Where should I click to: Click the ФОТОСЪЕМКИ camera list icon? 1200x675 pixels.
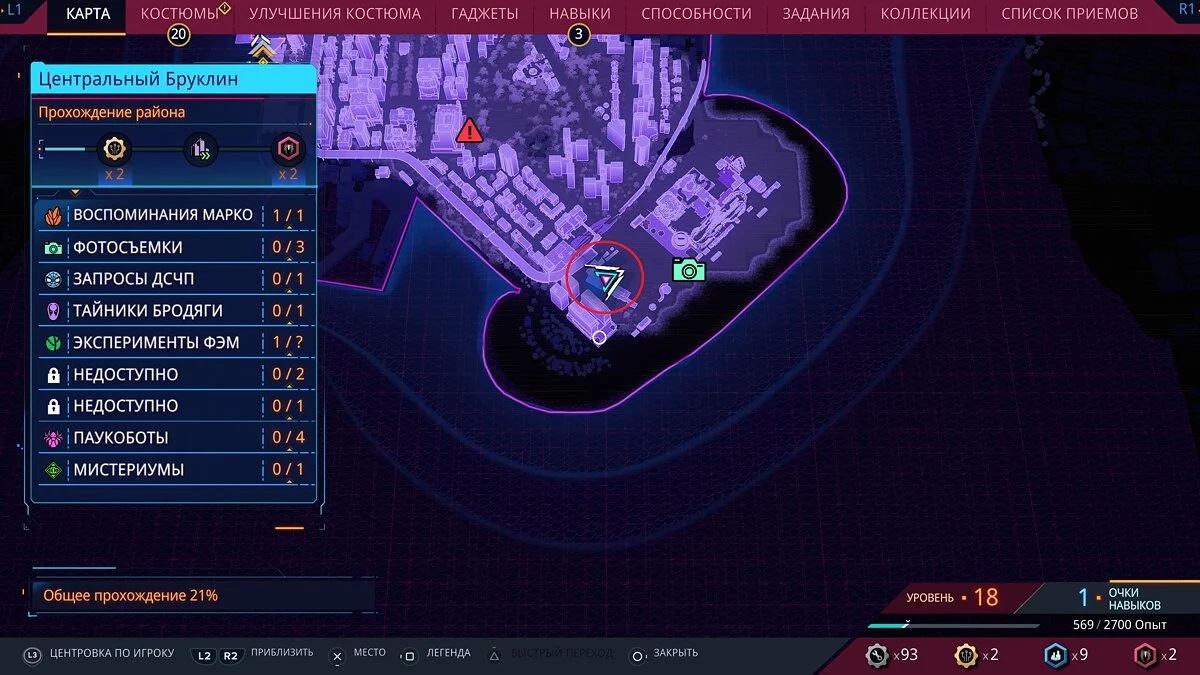click(53, 247)
